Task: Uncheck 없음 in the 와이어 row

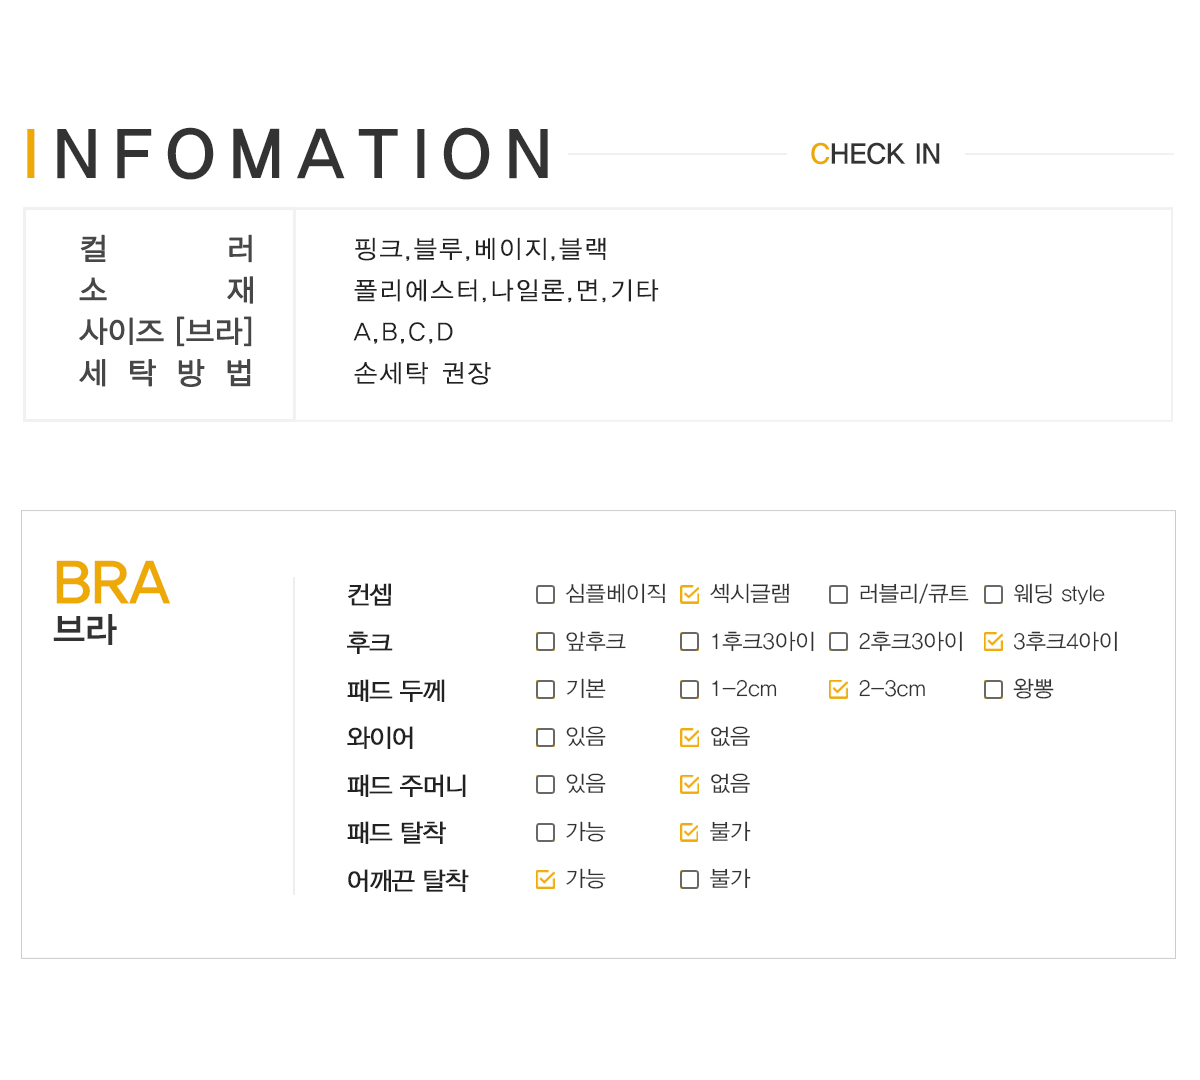Action: pos(689,738)
